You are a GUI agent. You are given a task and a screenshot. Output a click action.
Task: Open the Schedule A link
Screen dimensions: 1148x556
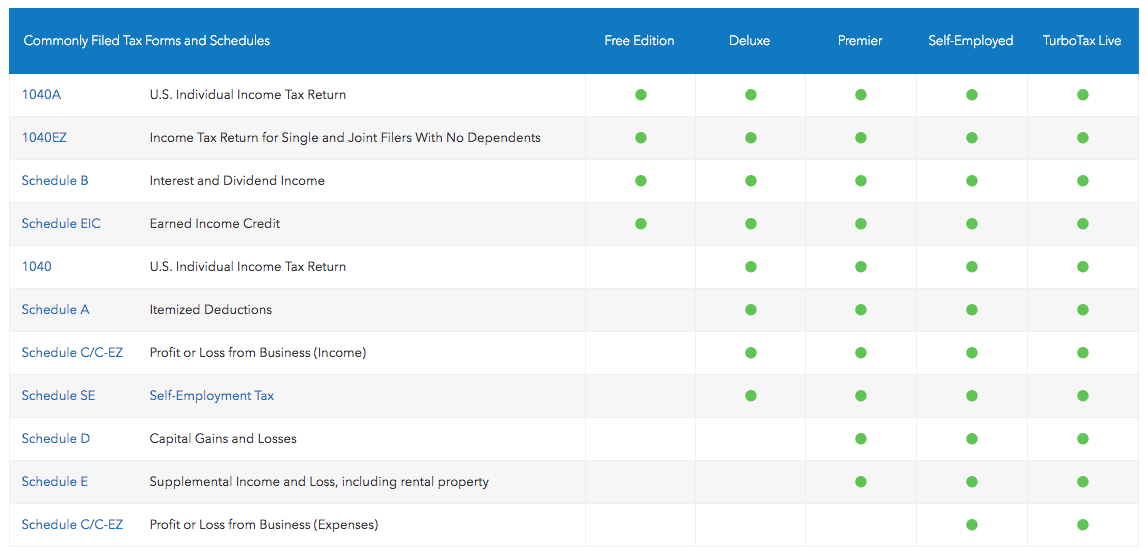point(55,310)
